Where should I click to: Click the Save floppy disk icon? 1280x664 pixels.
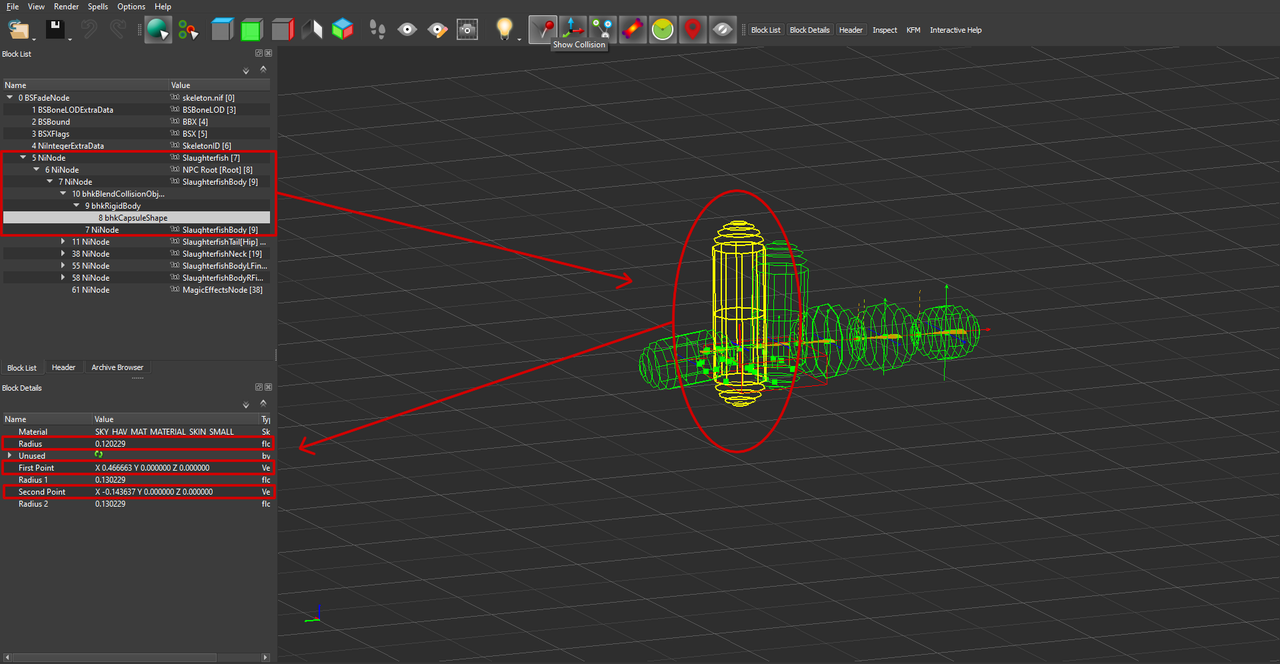coord(54,30)
